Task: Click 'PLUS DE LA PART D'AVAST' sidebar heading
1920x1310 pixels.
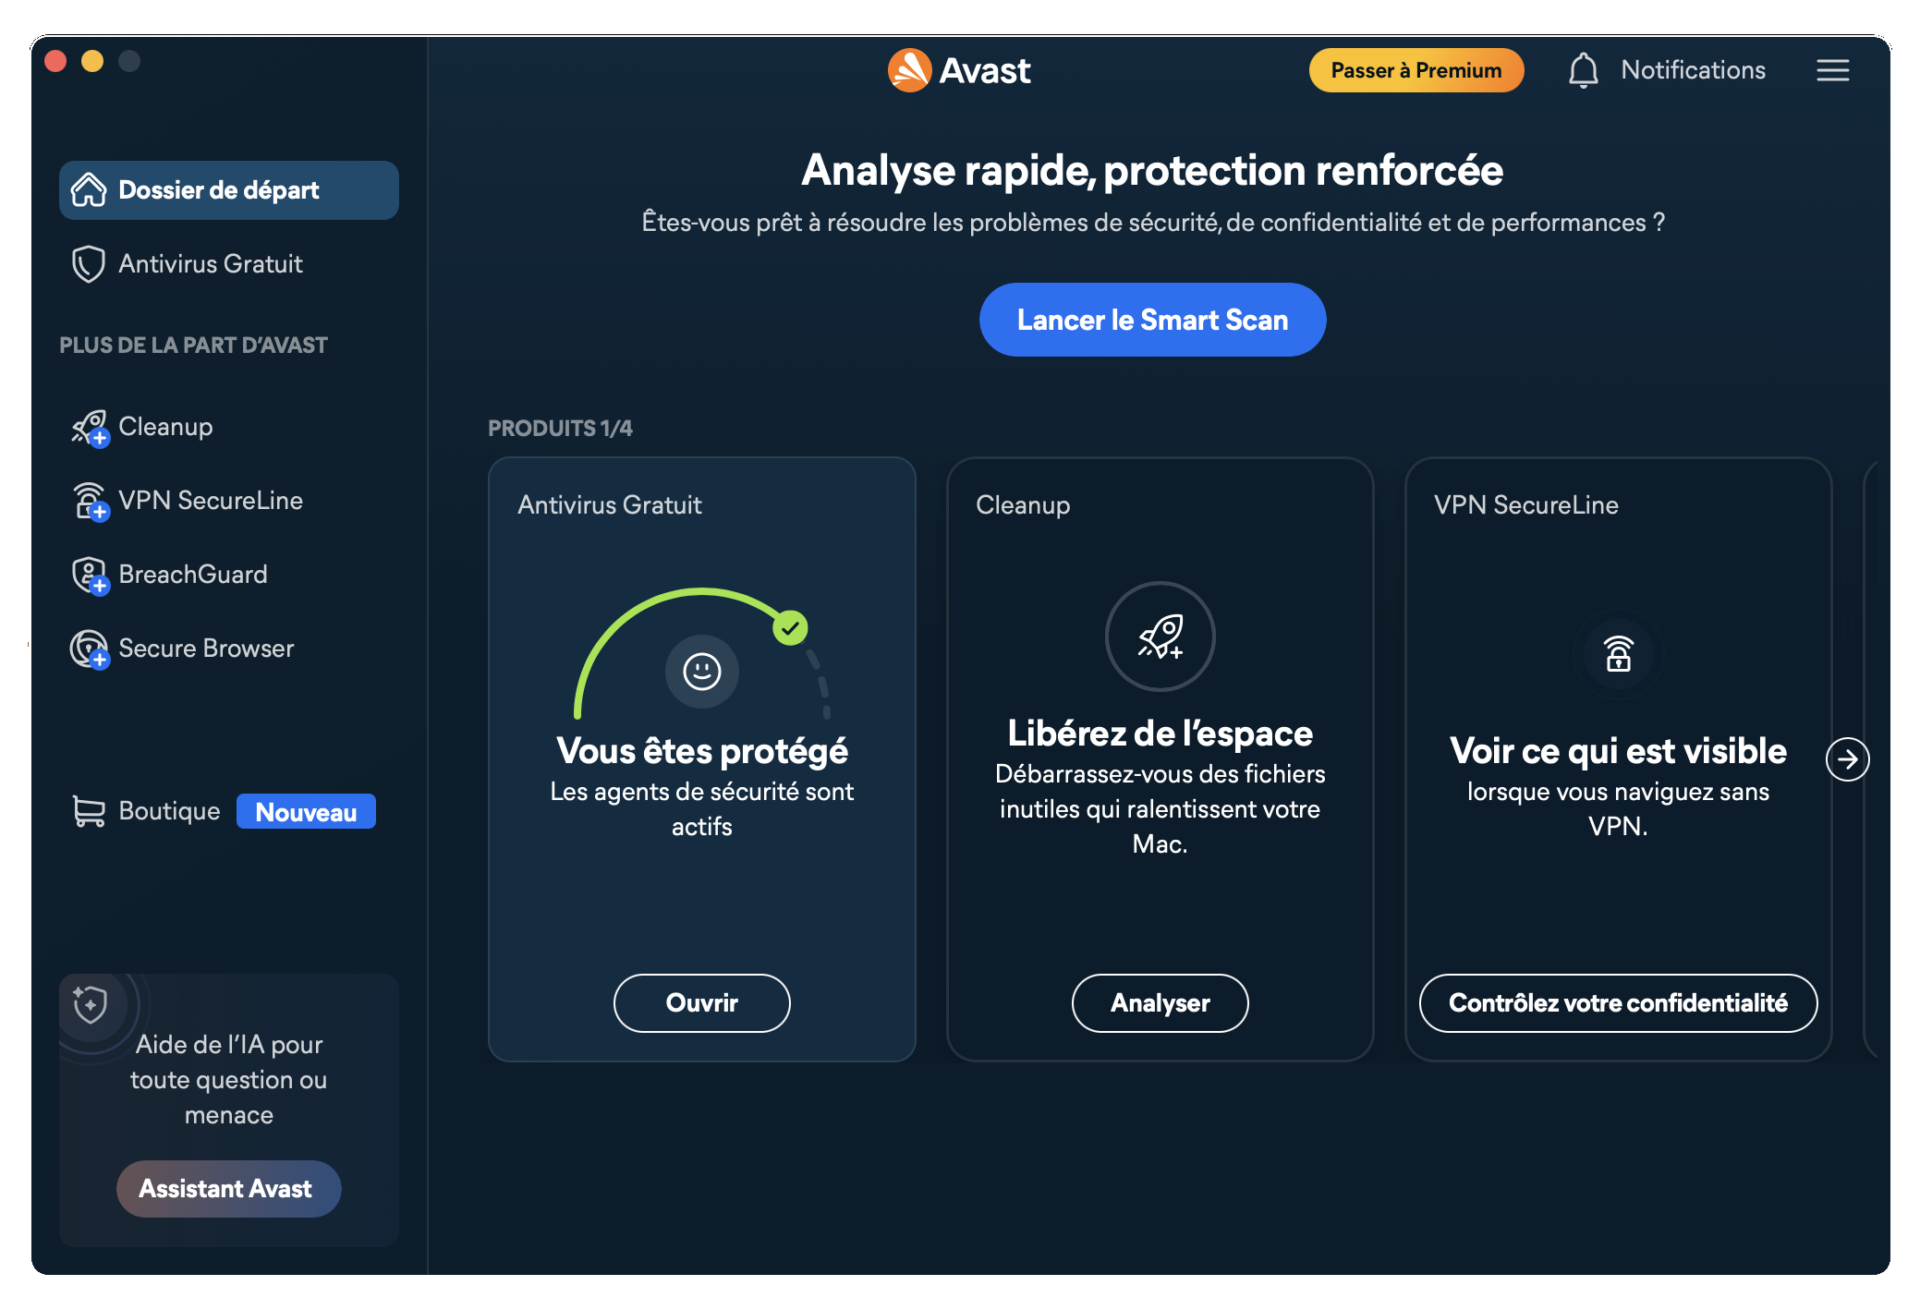Action: 193,345
